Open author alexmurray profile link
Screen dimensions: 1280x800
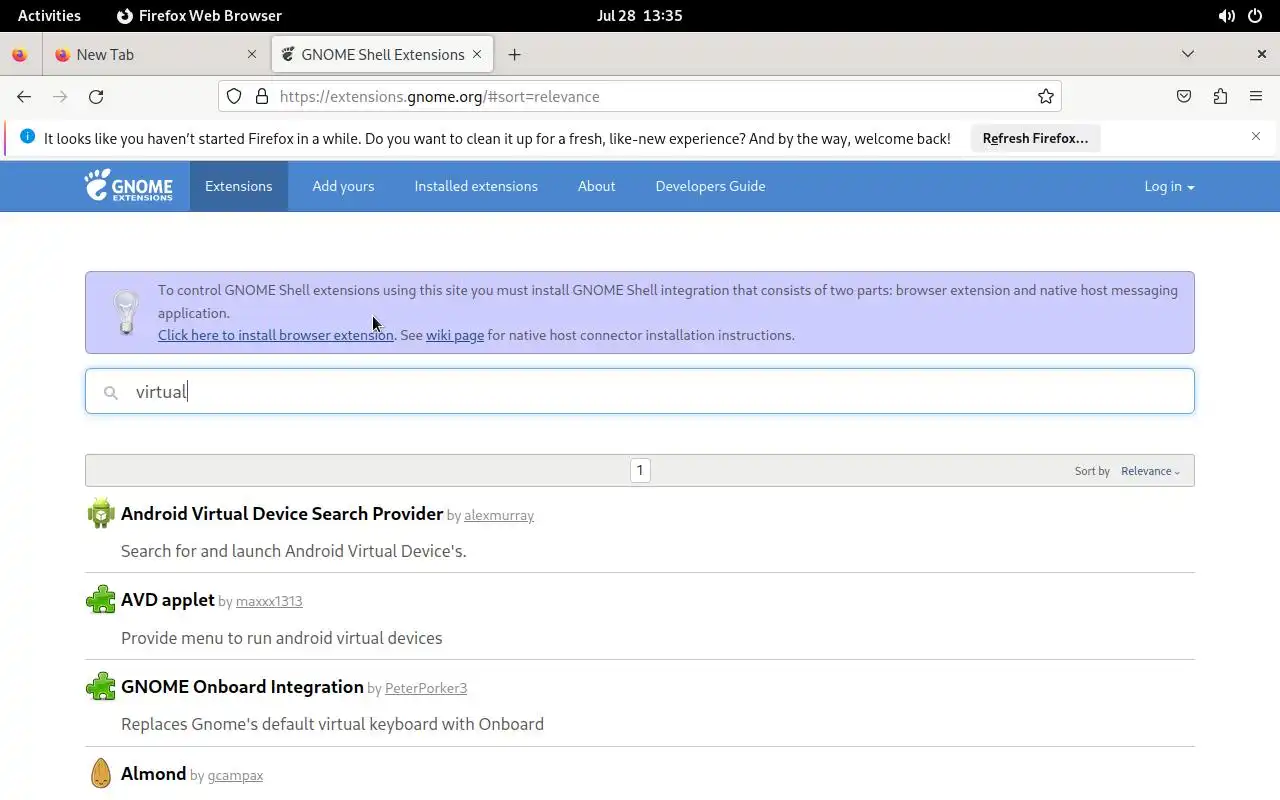tap(499, 515)
